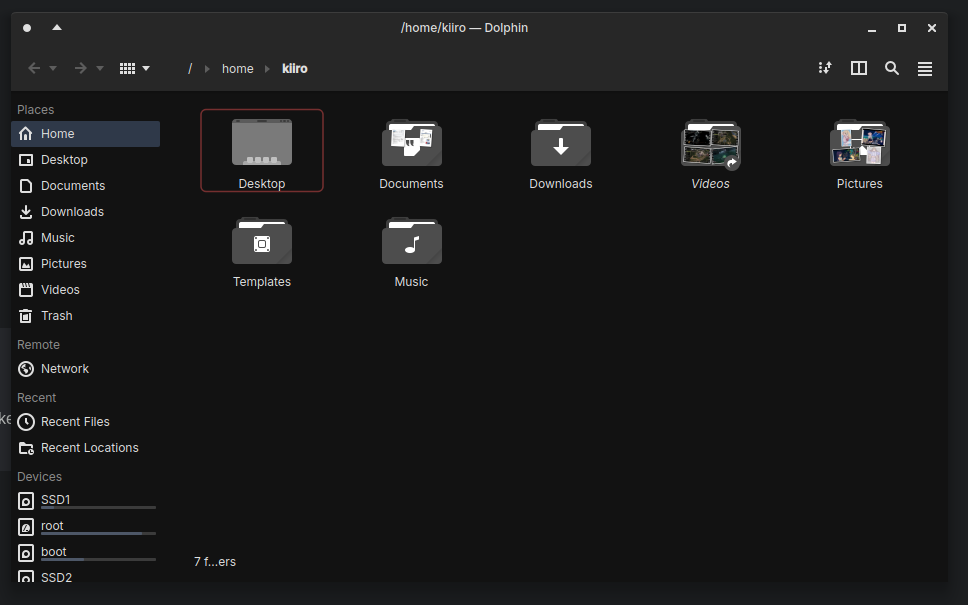
Task: Select the Templates folder icon
Action: (262, 241)
